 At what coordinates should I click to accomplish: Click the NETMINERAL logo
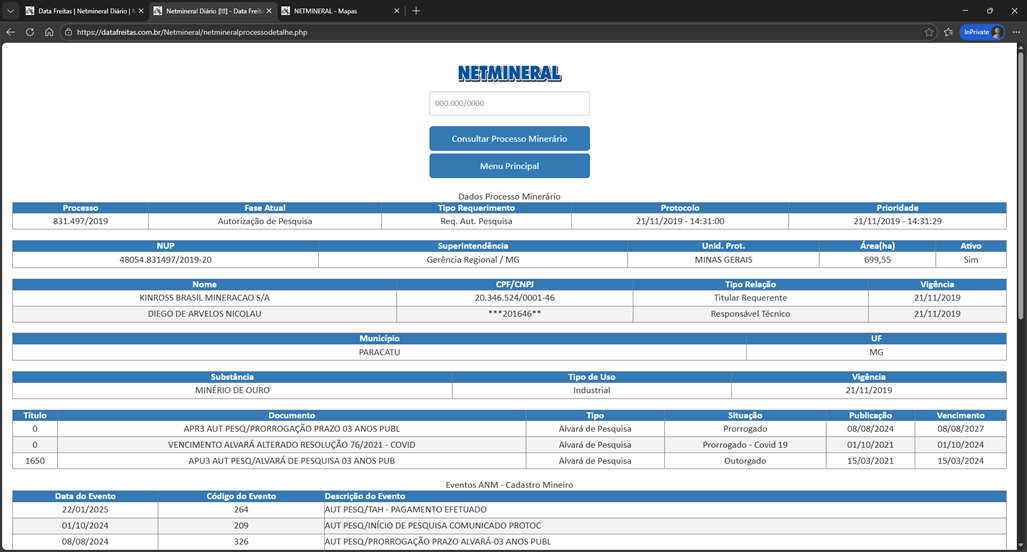(x=510, y=73)
